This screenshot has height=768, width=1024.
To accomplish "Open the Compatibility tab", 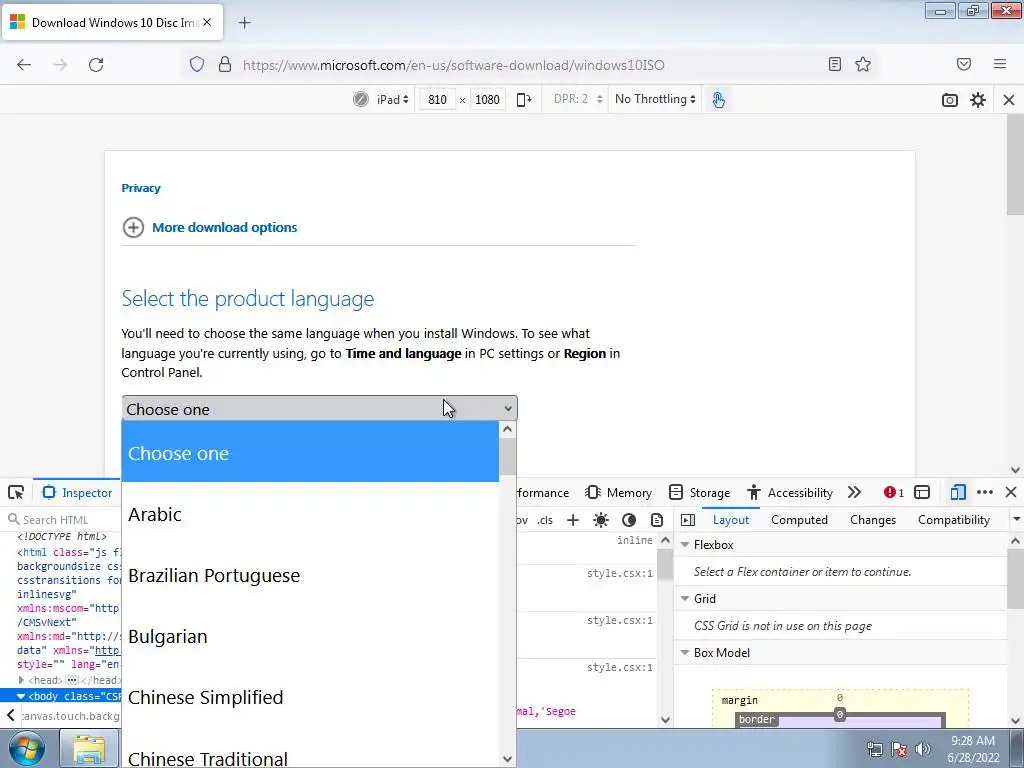I will pos(953,520).
